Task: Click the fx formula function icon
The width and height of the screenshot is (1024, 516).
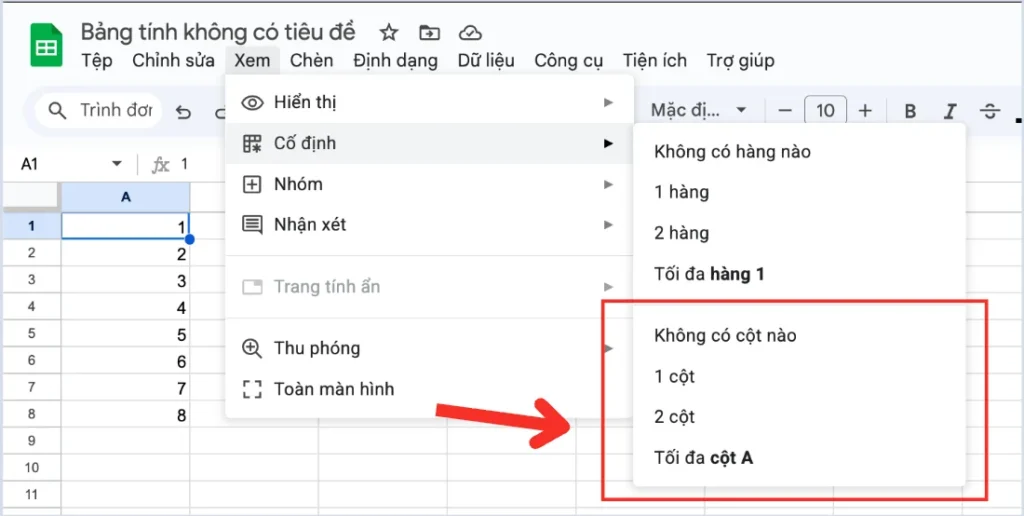Action: click(160, 165)
